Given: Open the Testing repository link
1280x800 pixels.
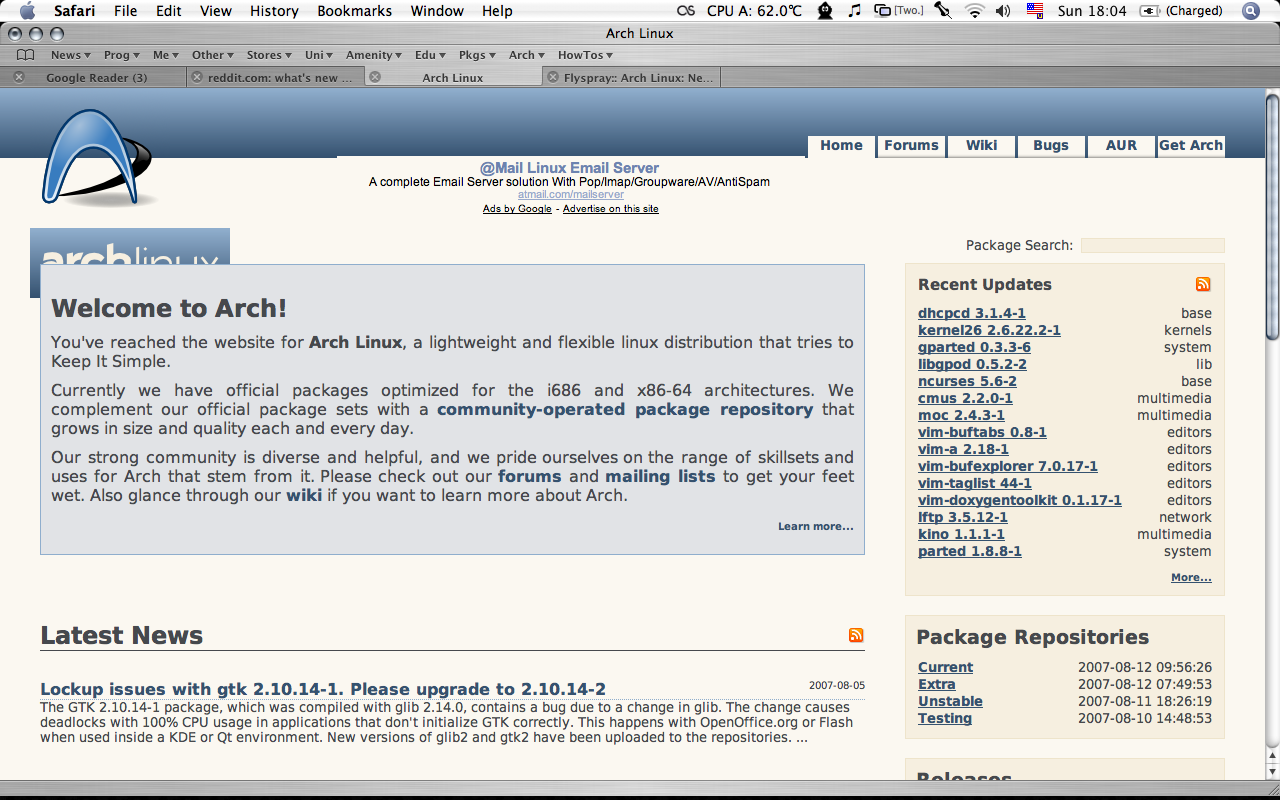Looking at the screenshot, I should [944, 718].
